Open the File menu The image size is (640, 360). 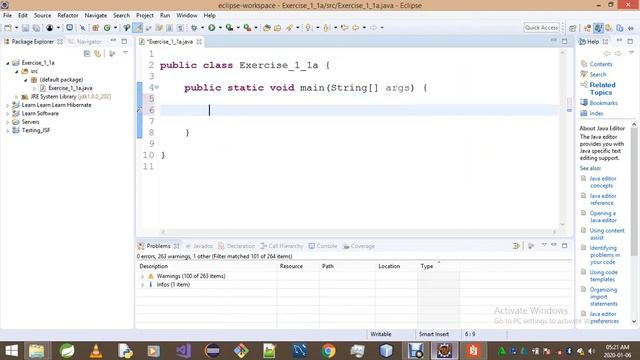pos(7,15)
